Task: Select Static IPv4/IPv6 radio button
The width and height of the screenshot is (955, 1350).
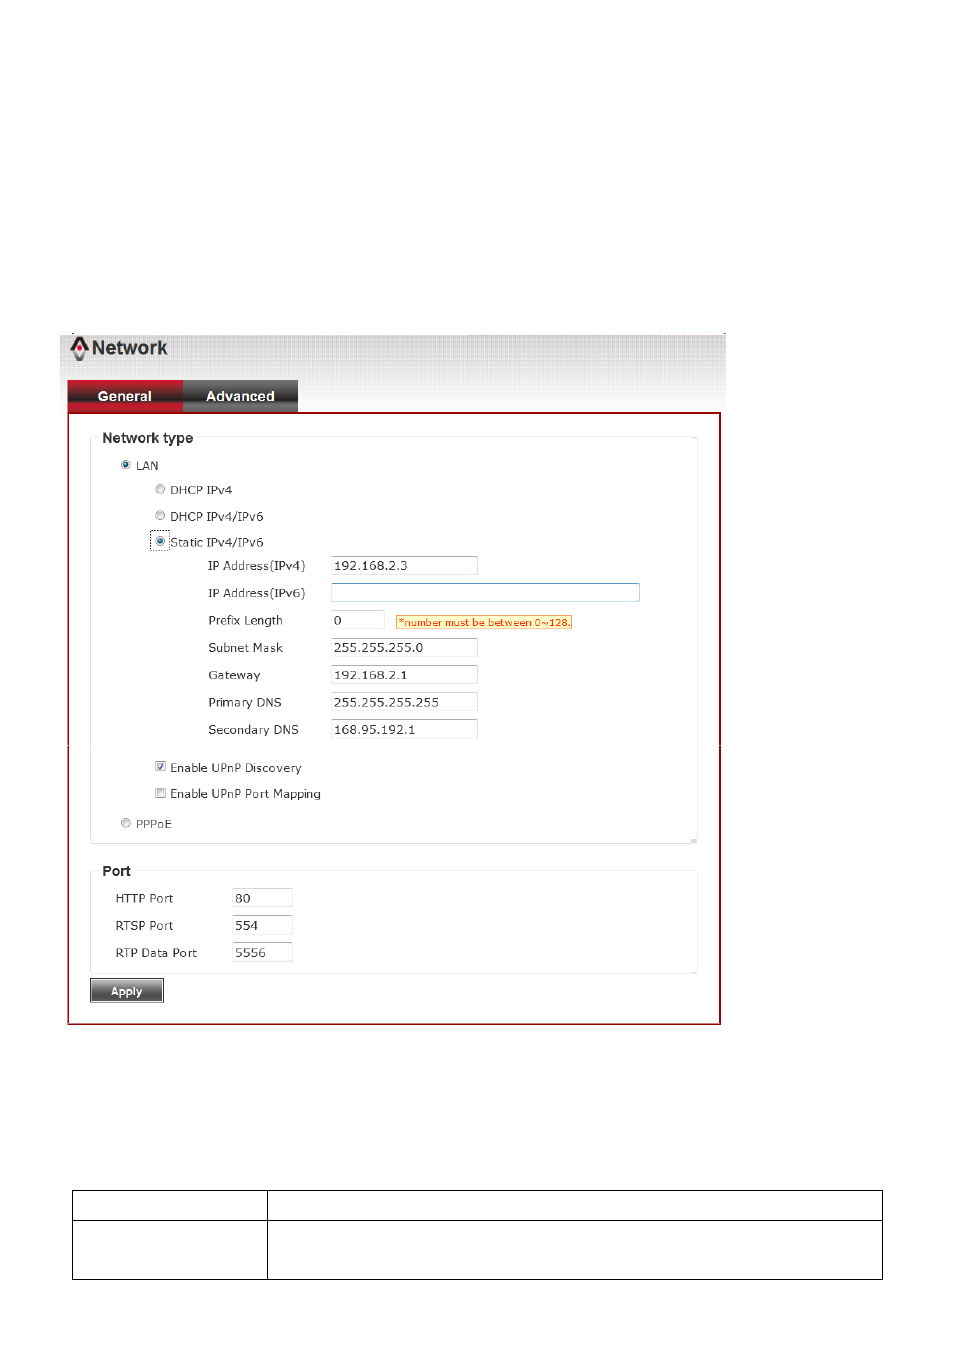Action: 160,541
